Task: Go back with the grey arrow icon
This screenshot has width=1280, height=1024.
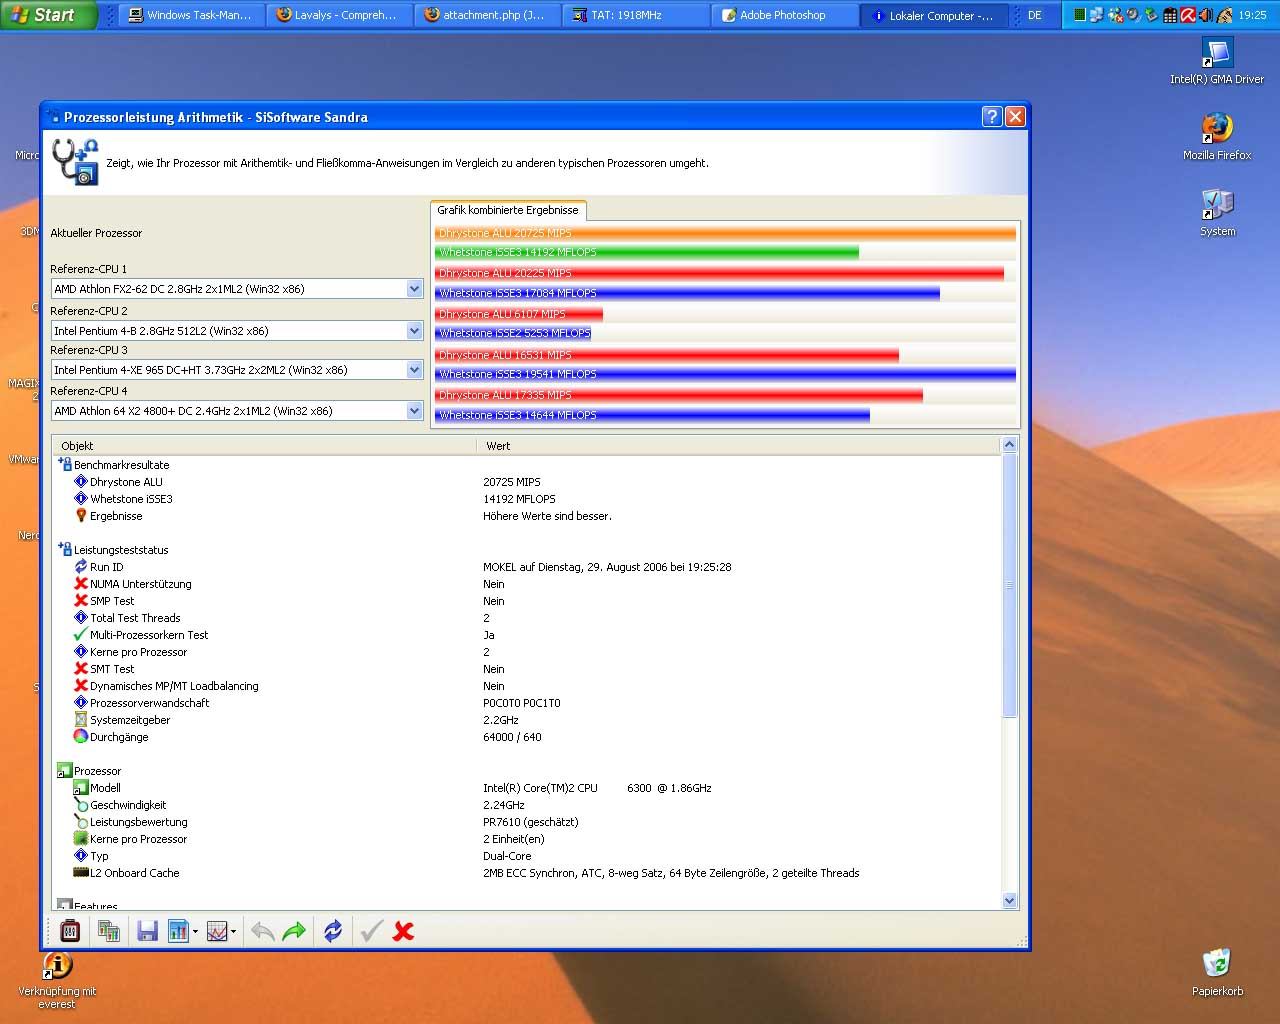Action: [x=263, y=931]
